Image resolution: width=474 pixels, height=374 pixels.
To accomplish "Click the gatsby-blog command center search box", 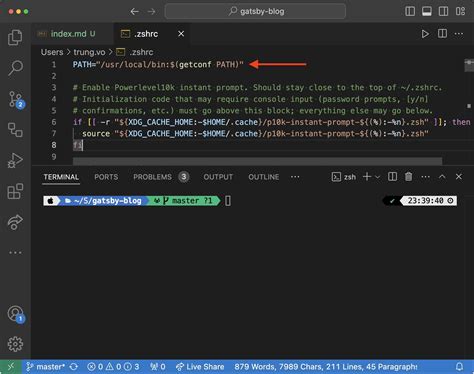I will click(x=255, y=12).
